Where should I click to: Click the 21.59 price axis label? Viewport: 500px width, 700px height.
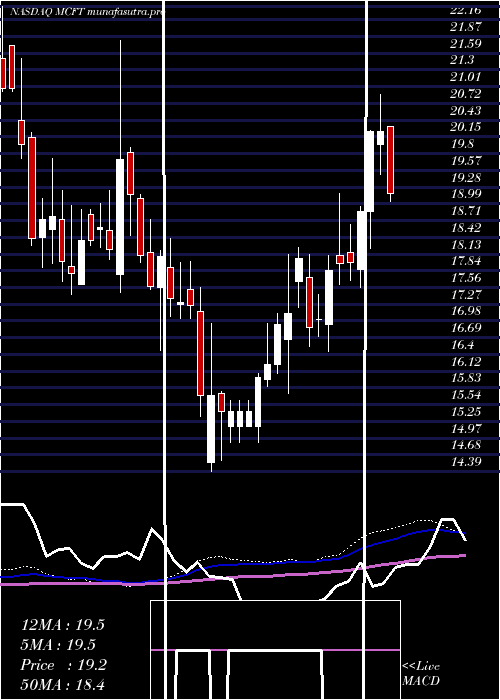[x=466, y=44]
